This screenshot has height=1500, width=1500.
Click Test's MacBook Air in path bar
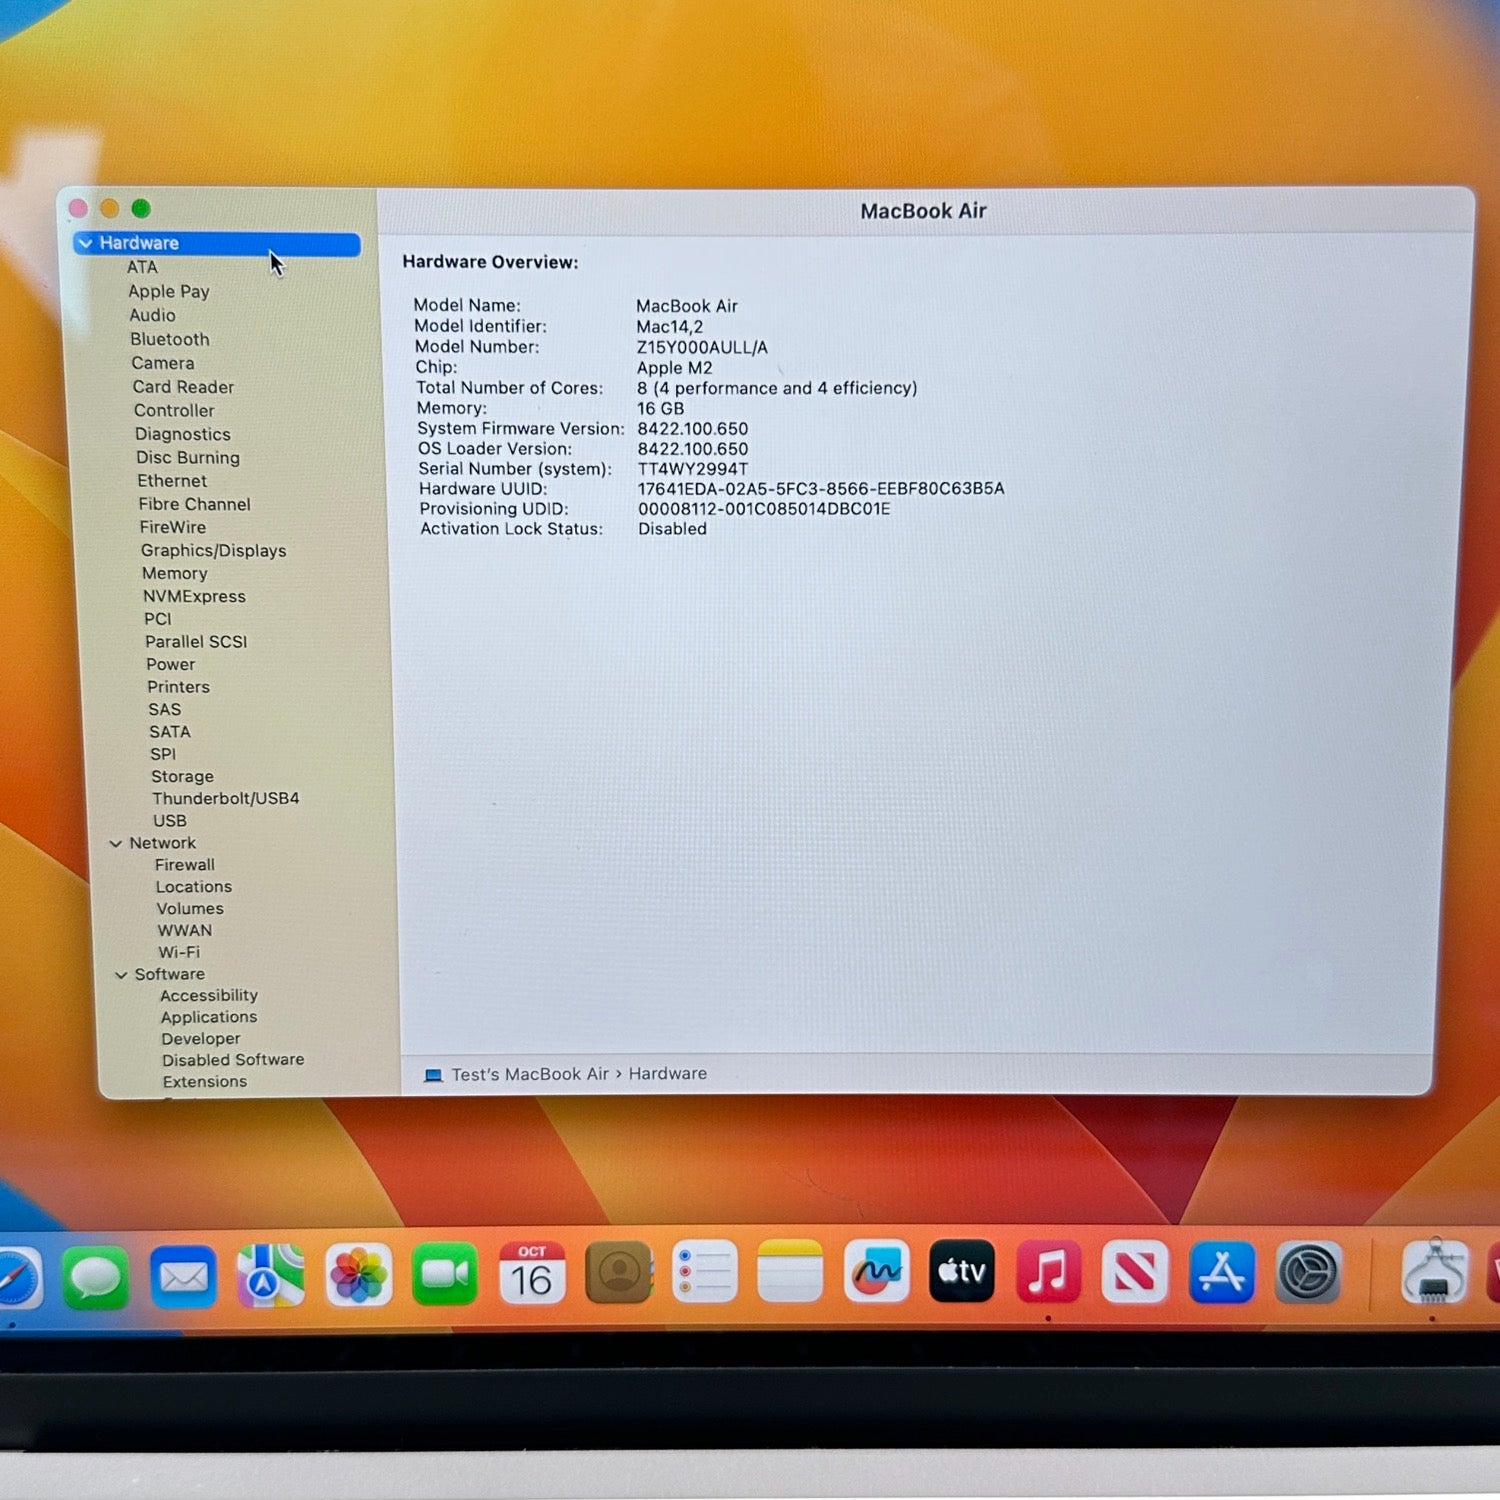click(x=529, y=1075)
